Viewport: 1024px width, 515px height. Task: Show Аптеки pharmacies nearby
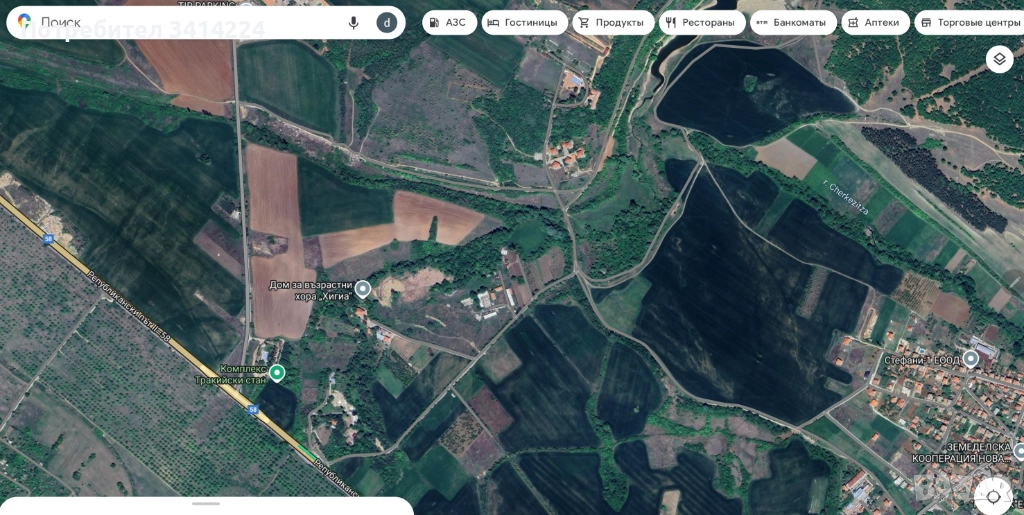875,22
